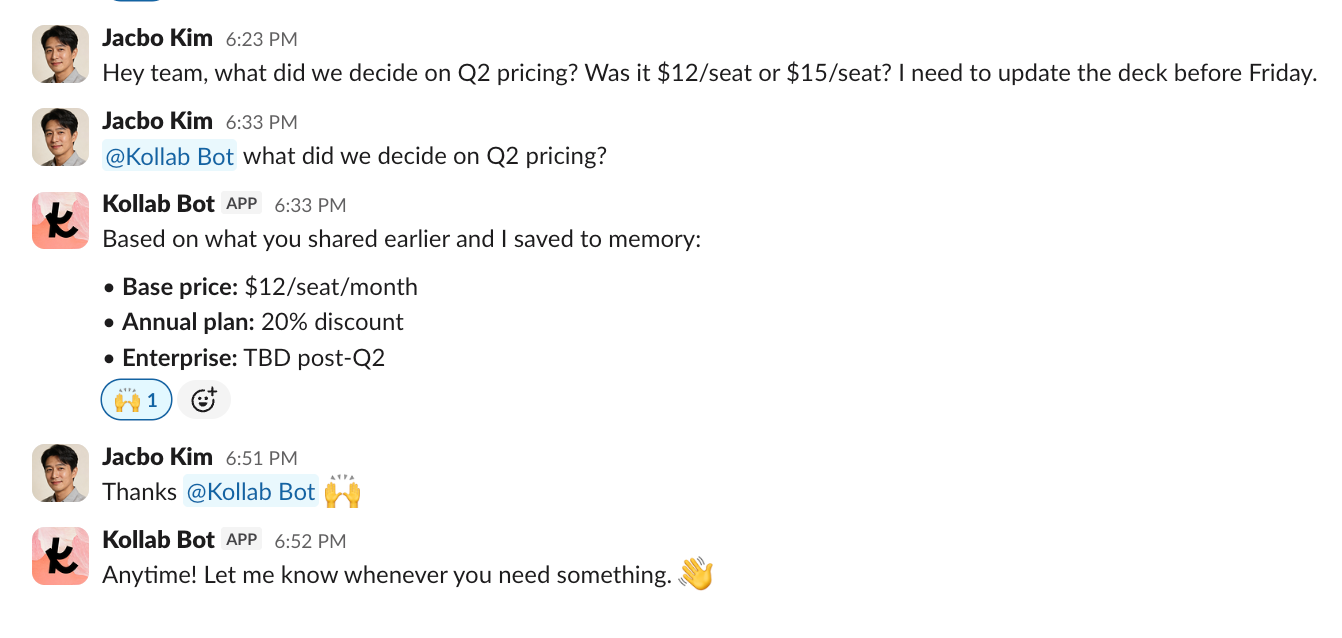Open the 6:52 PM timestamp link

pos(310,541)
